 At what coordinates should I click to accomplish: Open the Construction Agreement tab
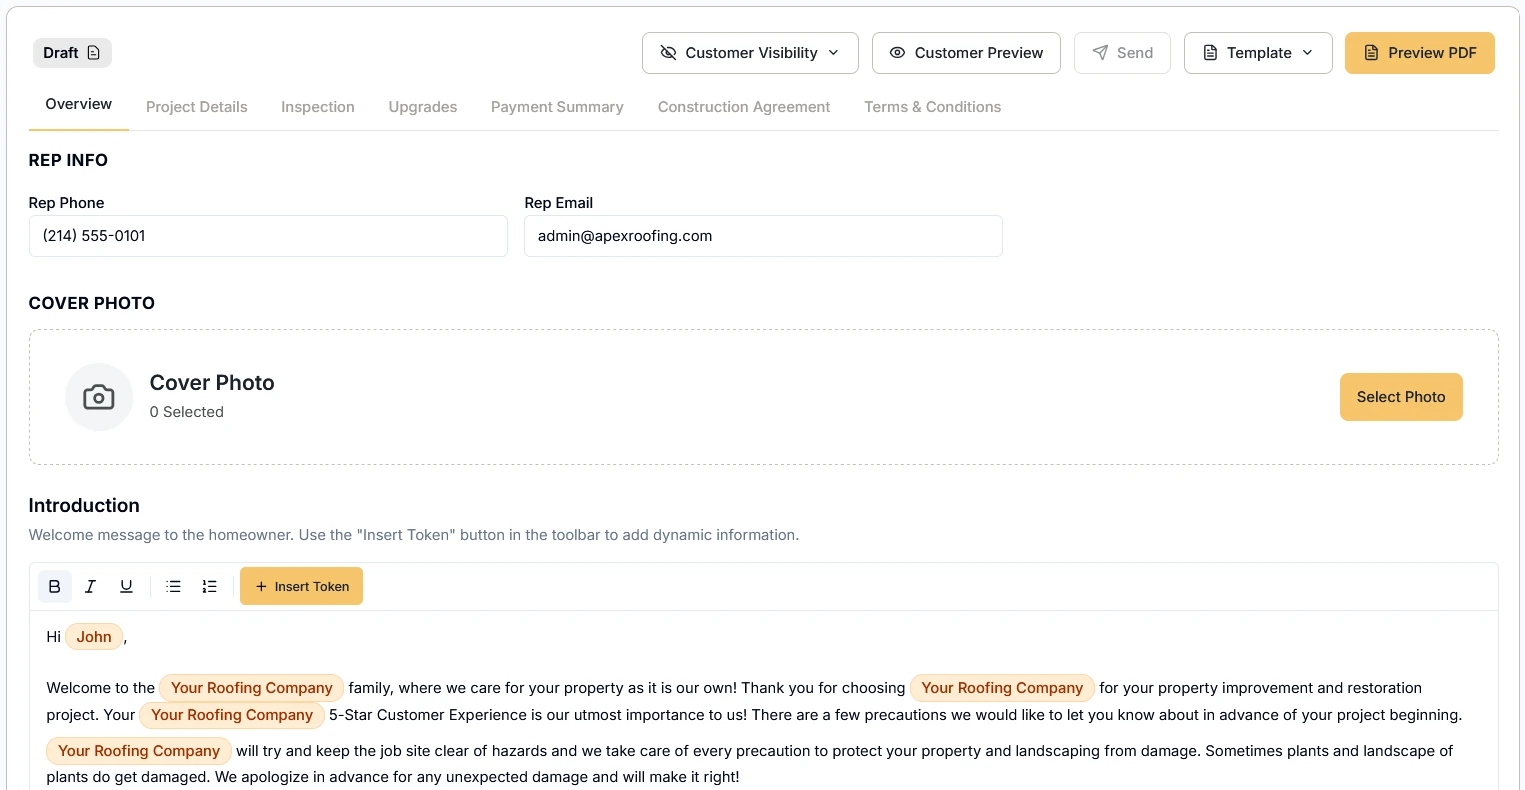744,107
